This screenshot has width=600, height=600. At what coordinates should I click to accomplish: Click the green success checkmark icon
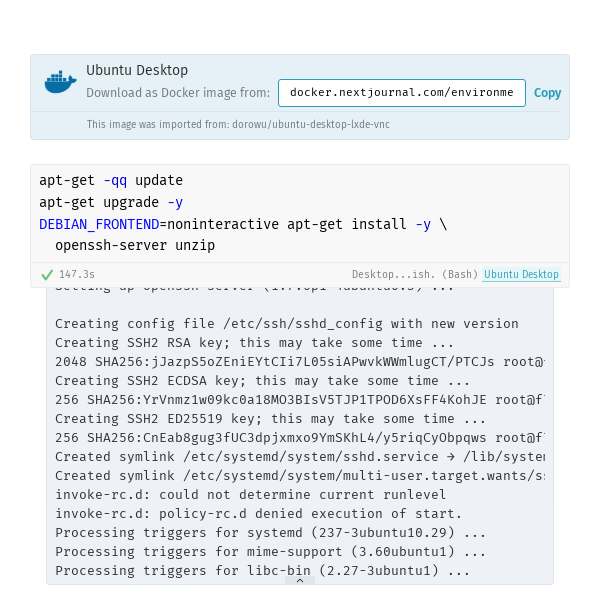pos(47,275)
